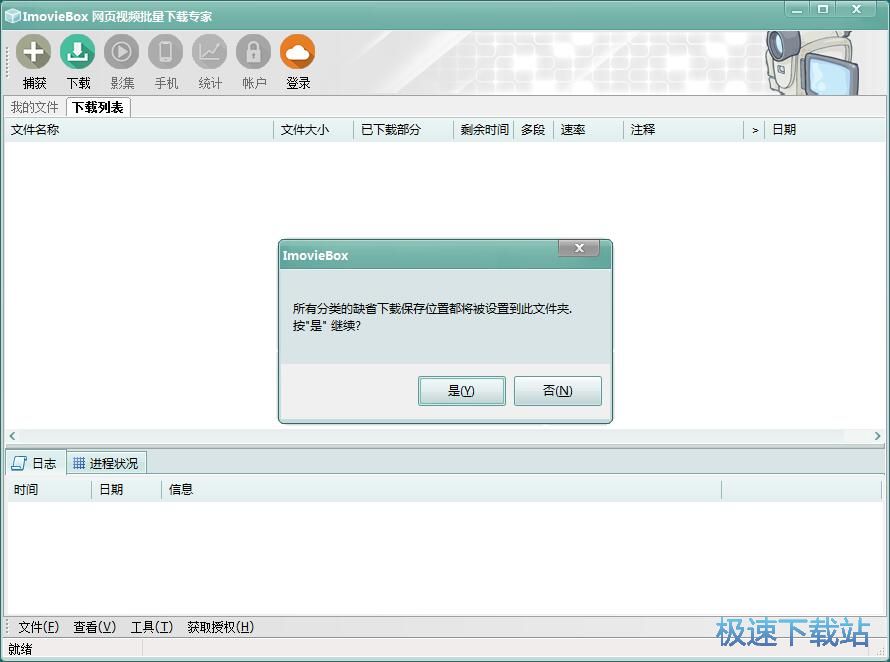The image size is (890, 662).
Task: Click the 多段 column header
Action: 534,130
